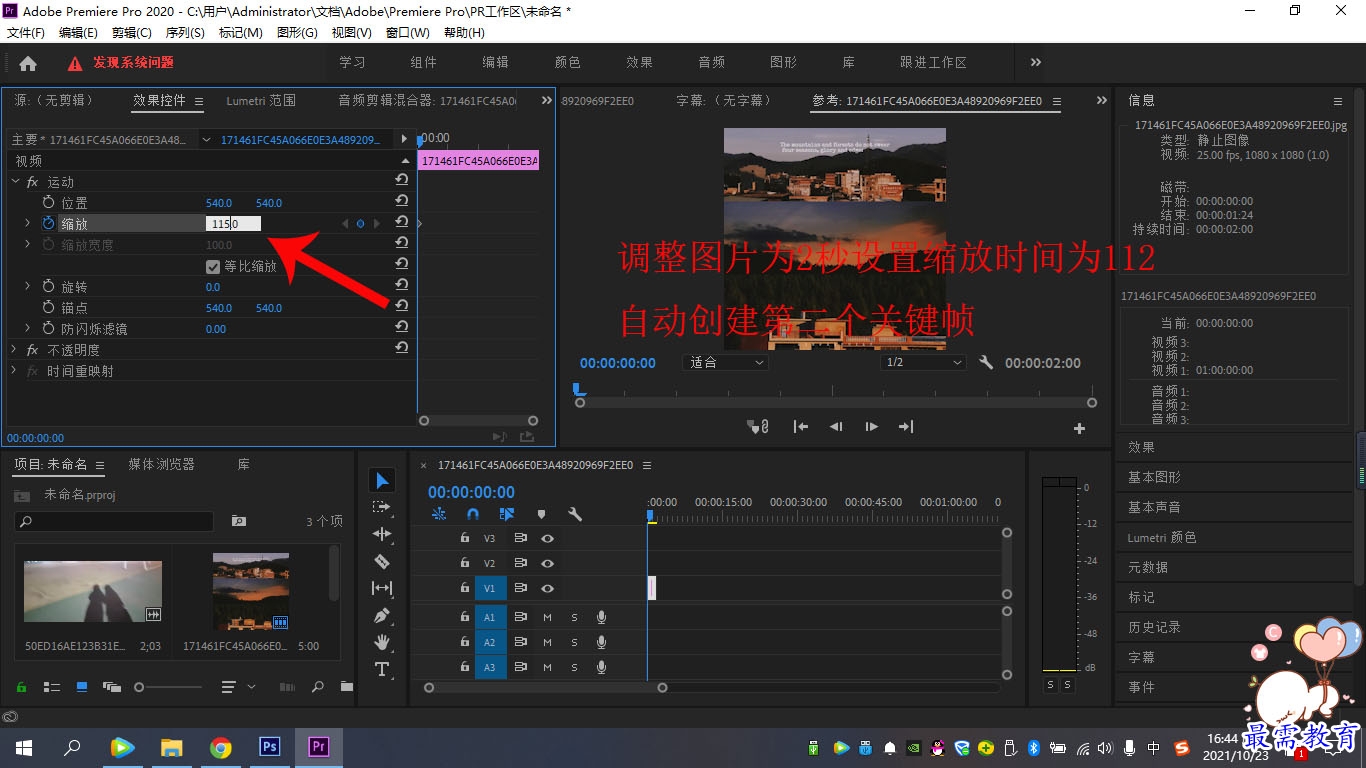Show more workspaces overflow chevrons
This screenshot has height=768, width=1366.
(x=1036, y=62)
